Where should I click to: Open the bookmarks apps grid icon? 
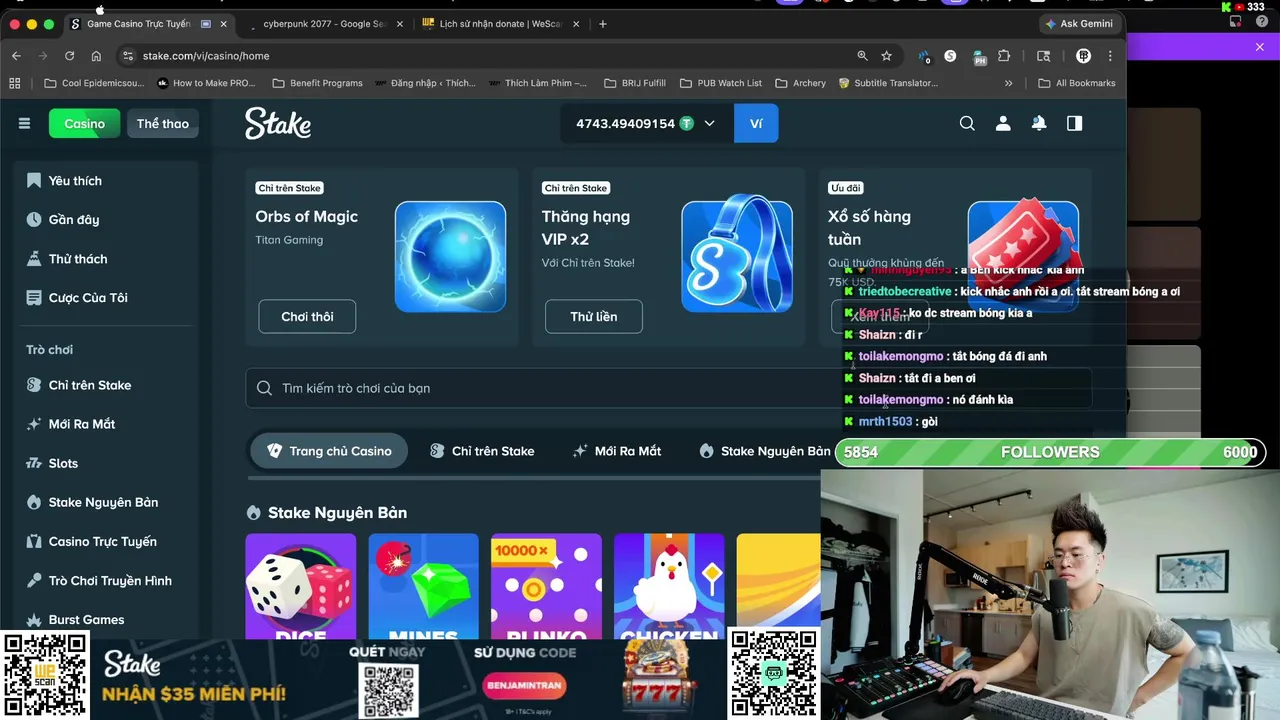[x=15, y=83]
